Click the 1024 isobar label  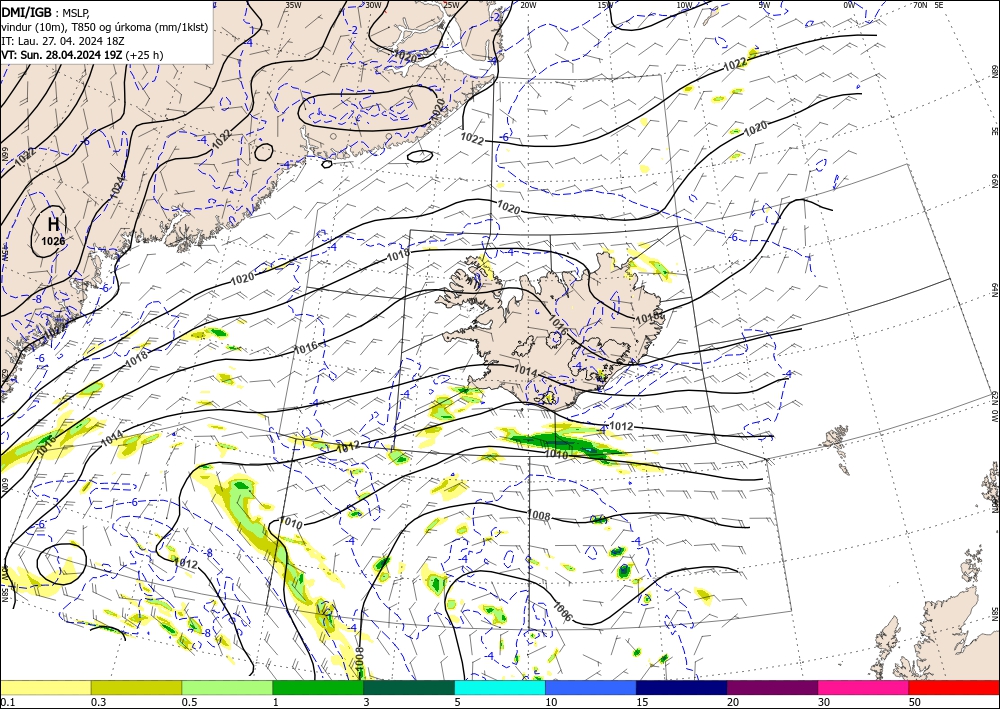pos(117,186)
